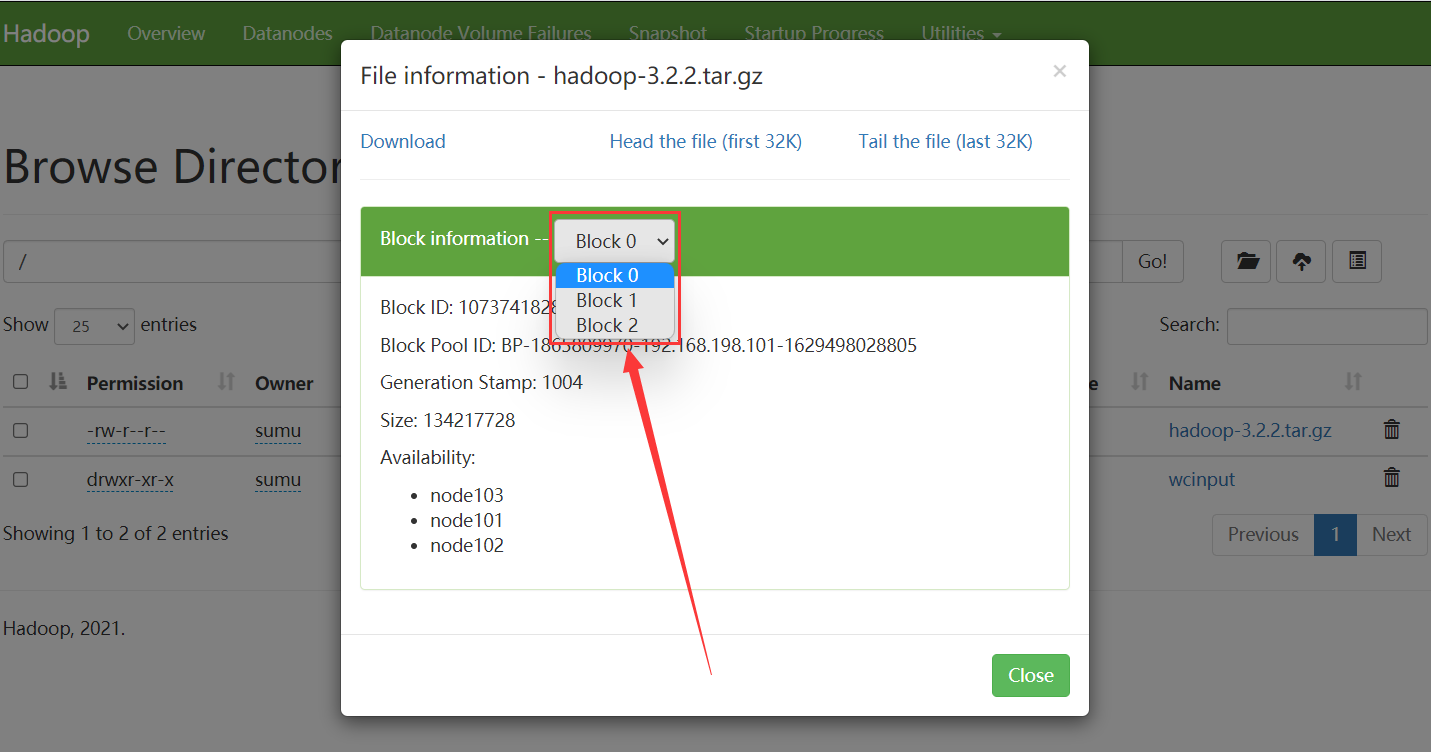Open Datanode Volume Failures tab
Viewport: 1431px width, 752px height.
click(x=480, y=33)
